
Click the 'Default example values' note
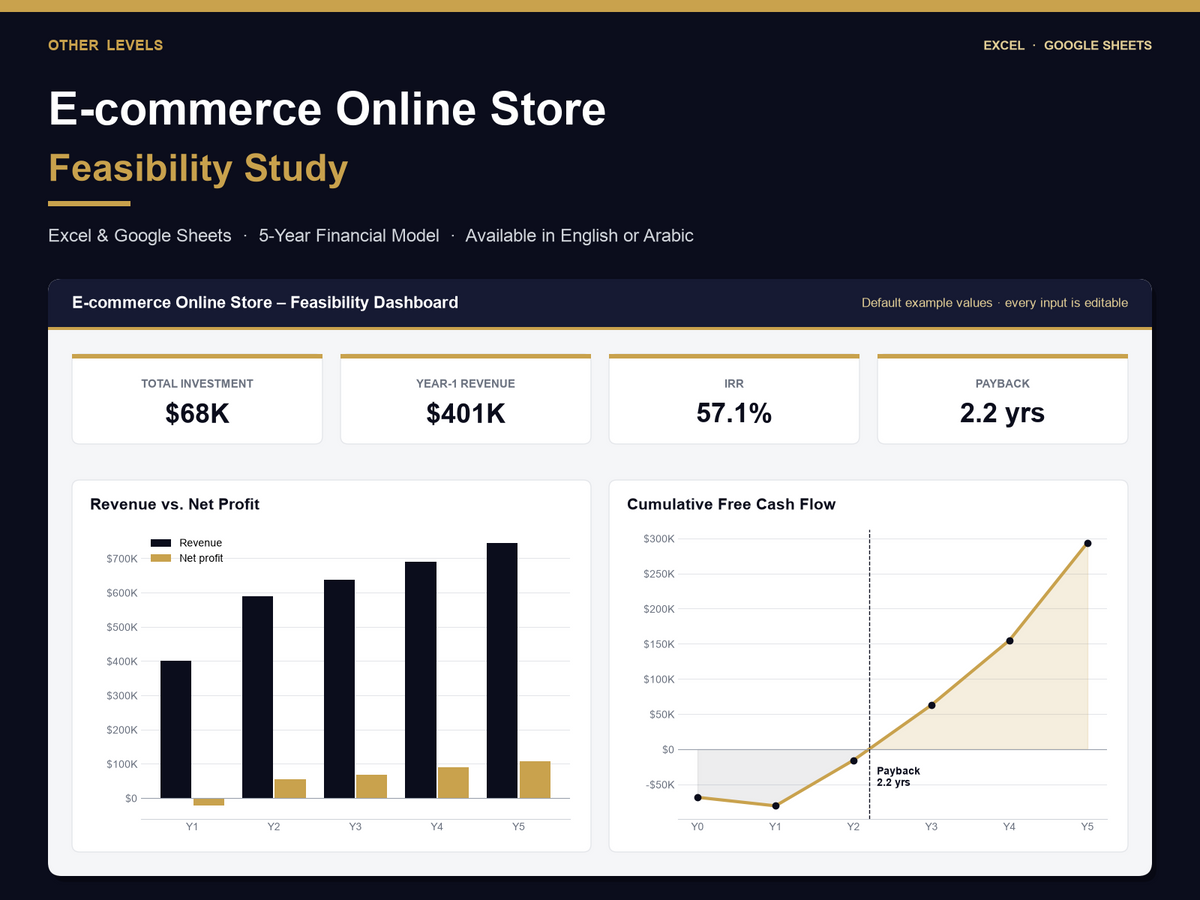[x=995, y=303]
